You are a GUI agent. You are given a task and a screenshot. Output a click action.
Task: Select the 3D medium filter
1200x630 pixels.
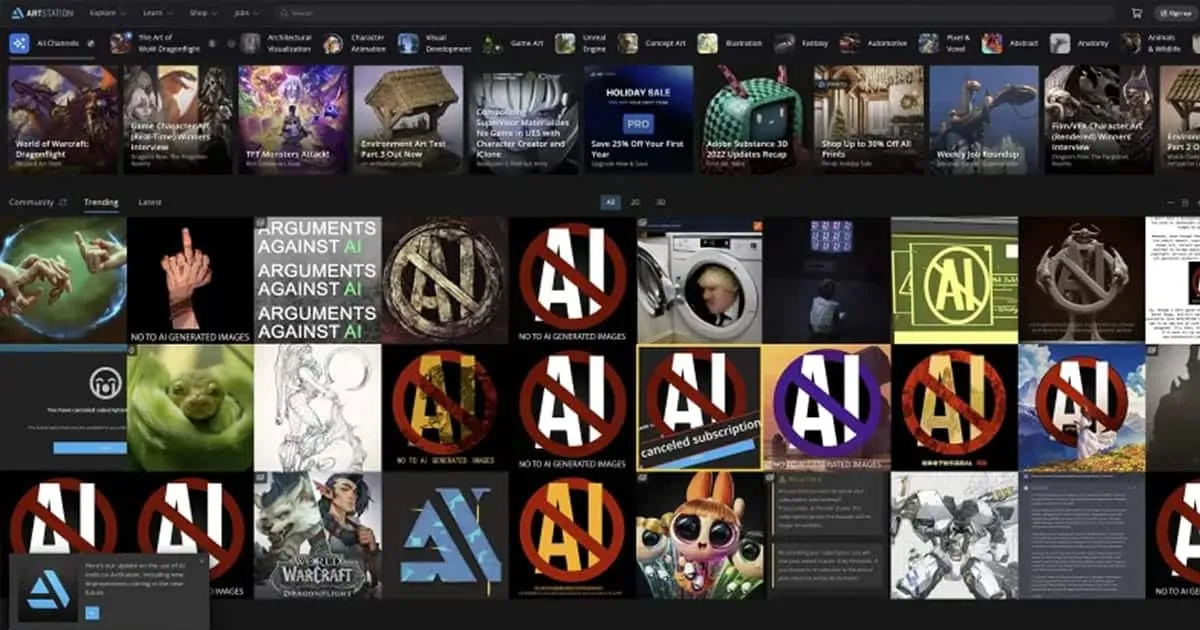pos(661,202)
